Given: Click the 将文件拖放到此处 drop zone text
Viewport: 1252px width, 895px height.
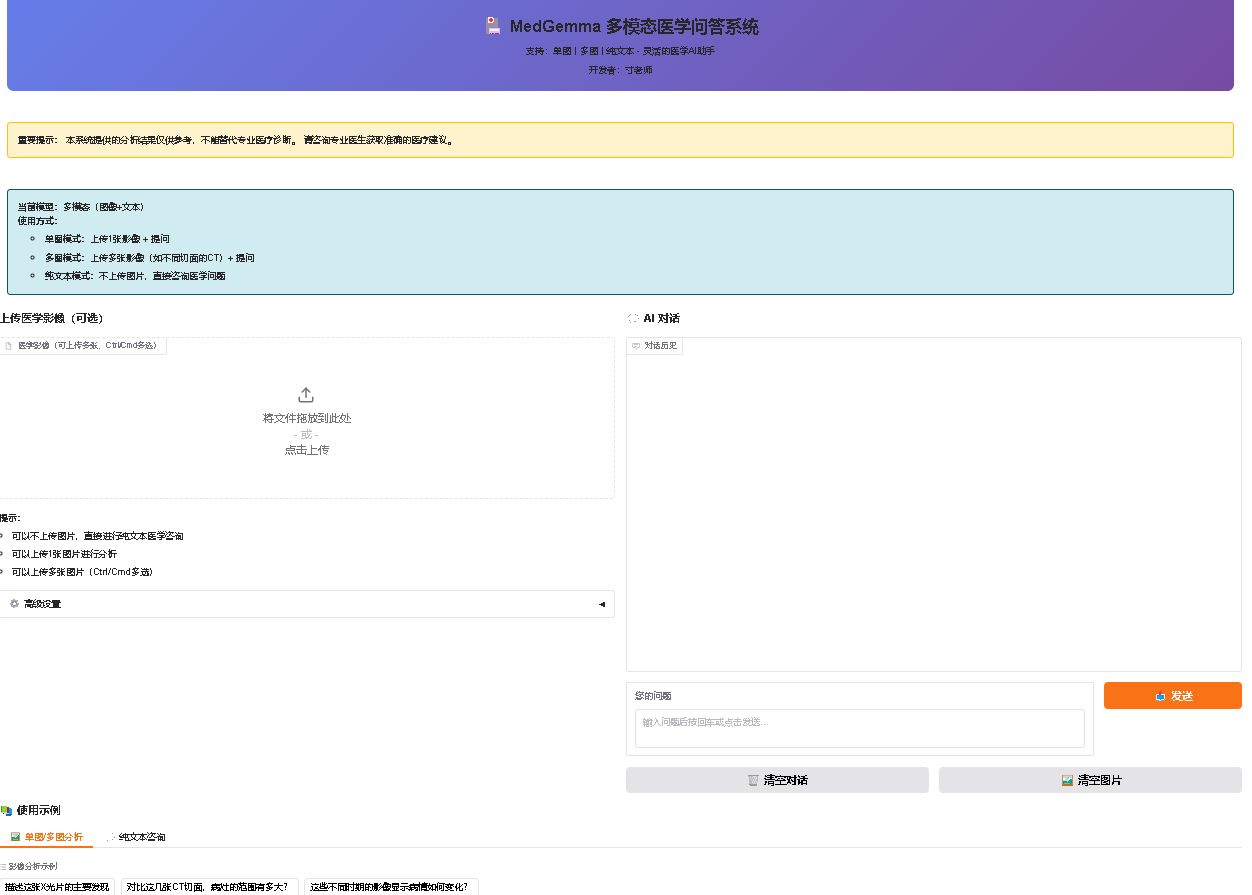Looking at the screenshot, I should point(307,418).
